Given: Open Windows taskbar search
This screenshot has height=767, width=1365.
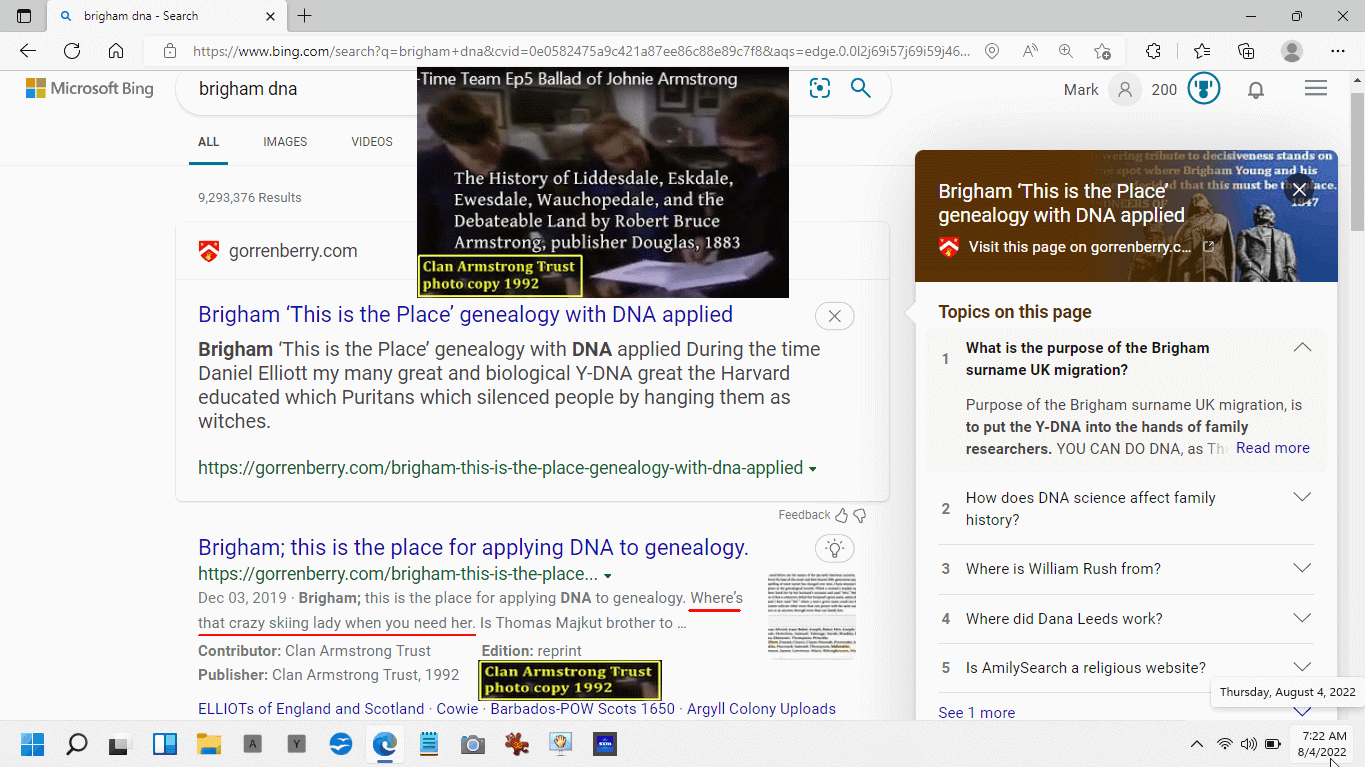Looking at the screenshot, I should (x=76, y=744).
